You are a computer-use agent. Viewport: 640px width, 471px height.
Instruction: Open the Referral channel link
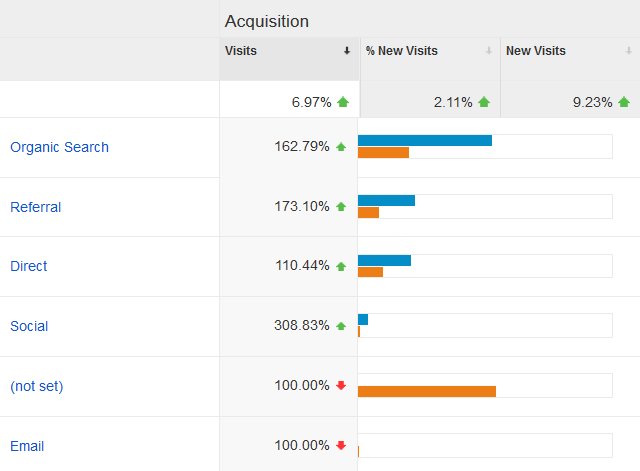35,207
